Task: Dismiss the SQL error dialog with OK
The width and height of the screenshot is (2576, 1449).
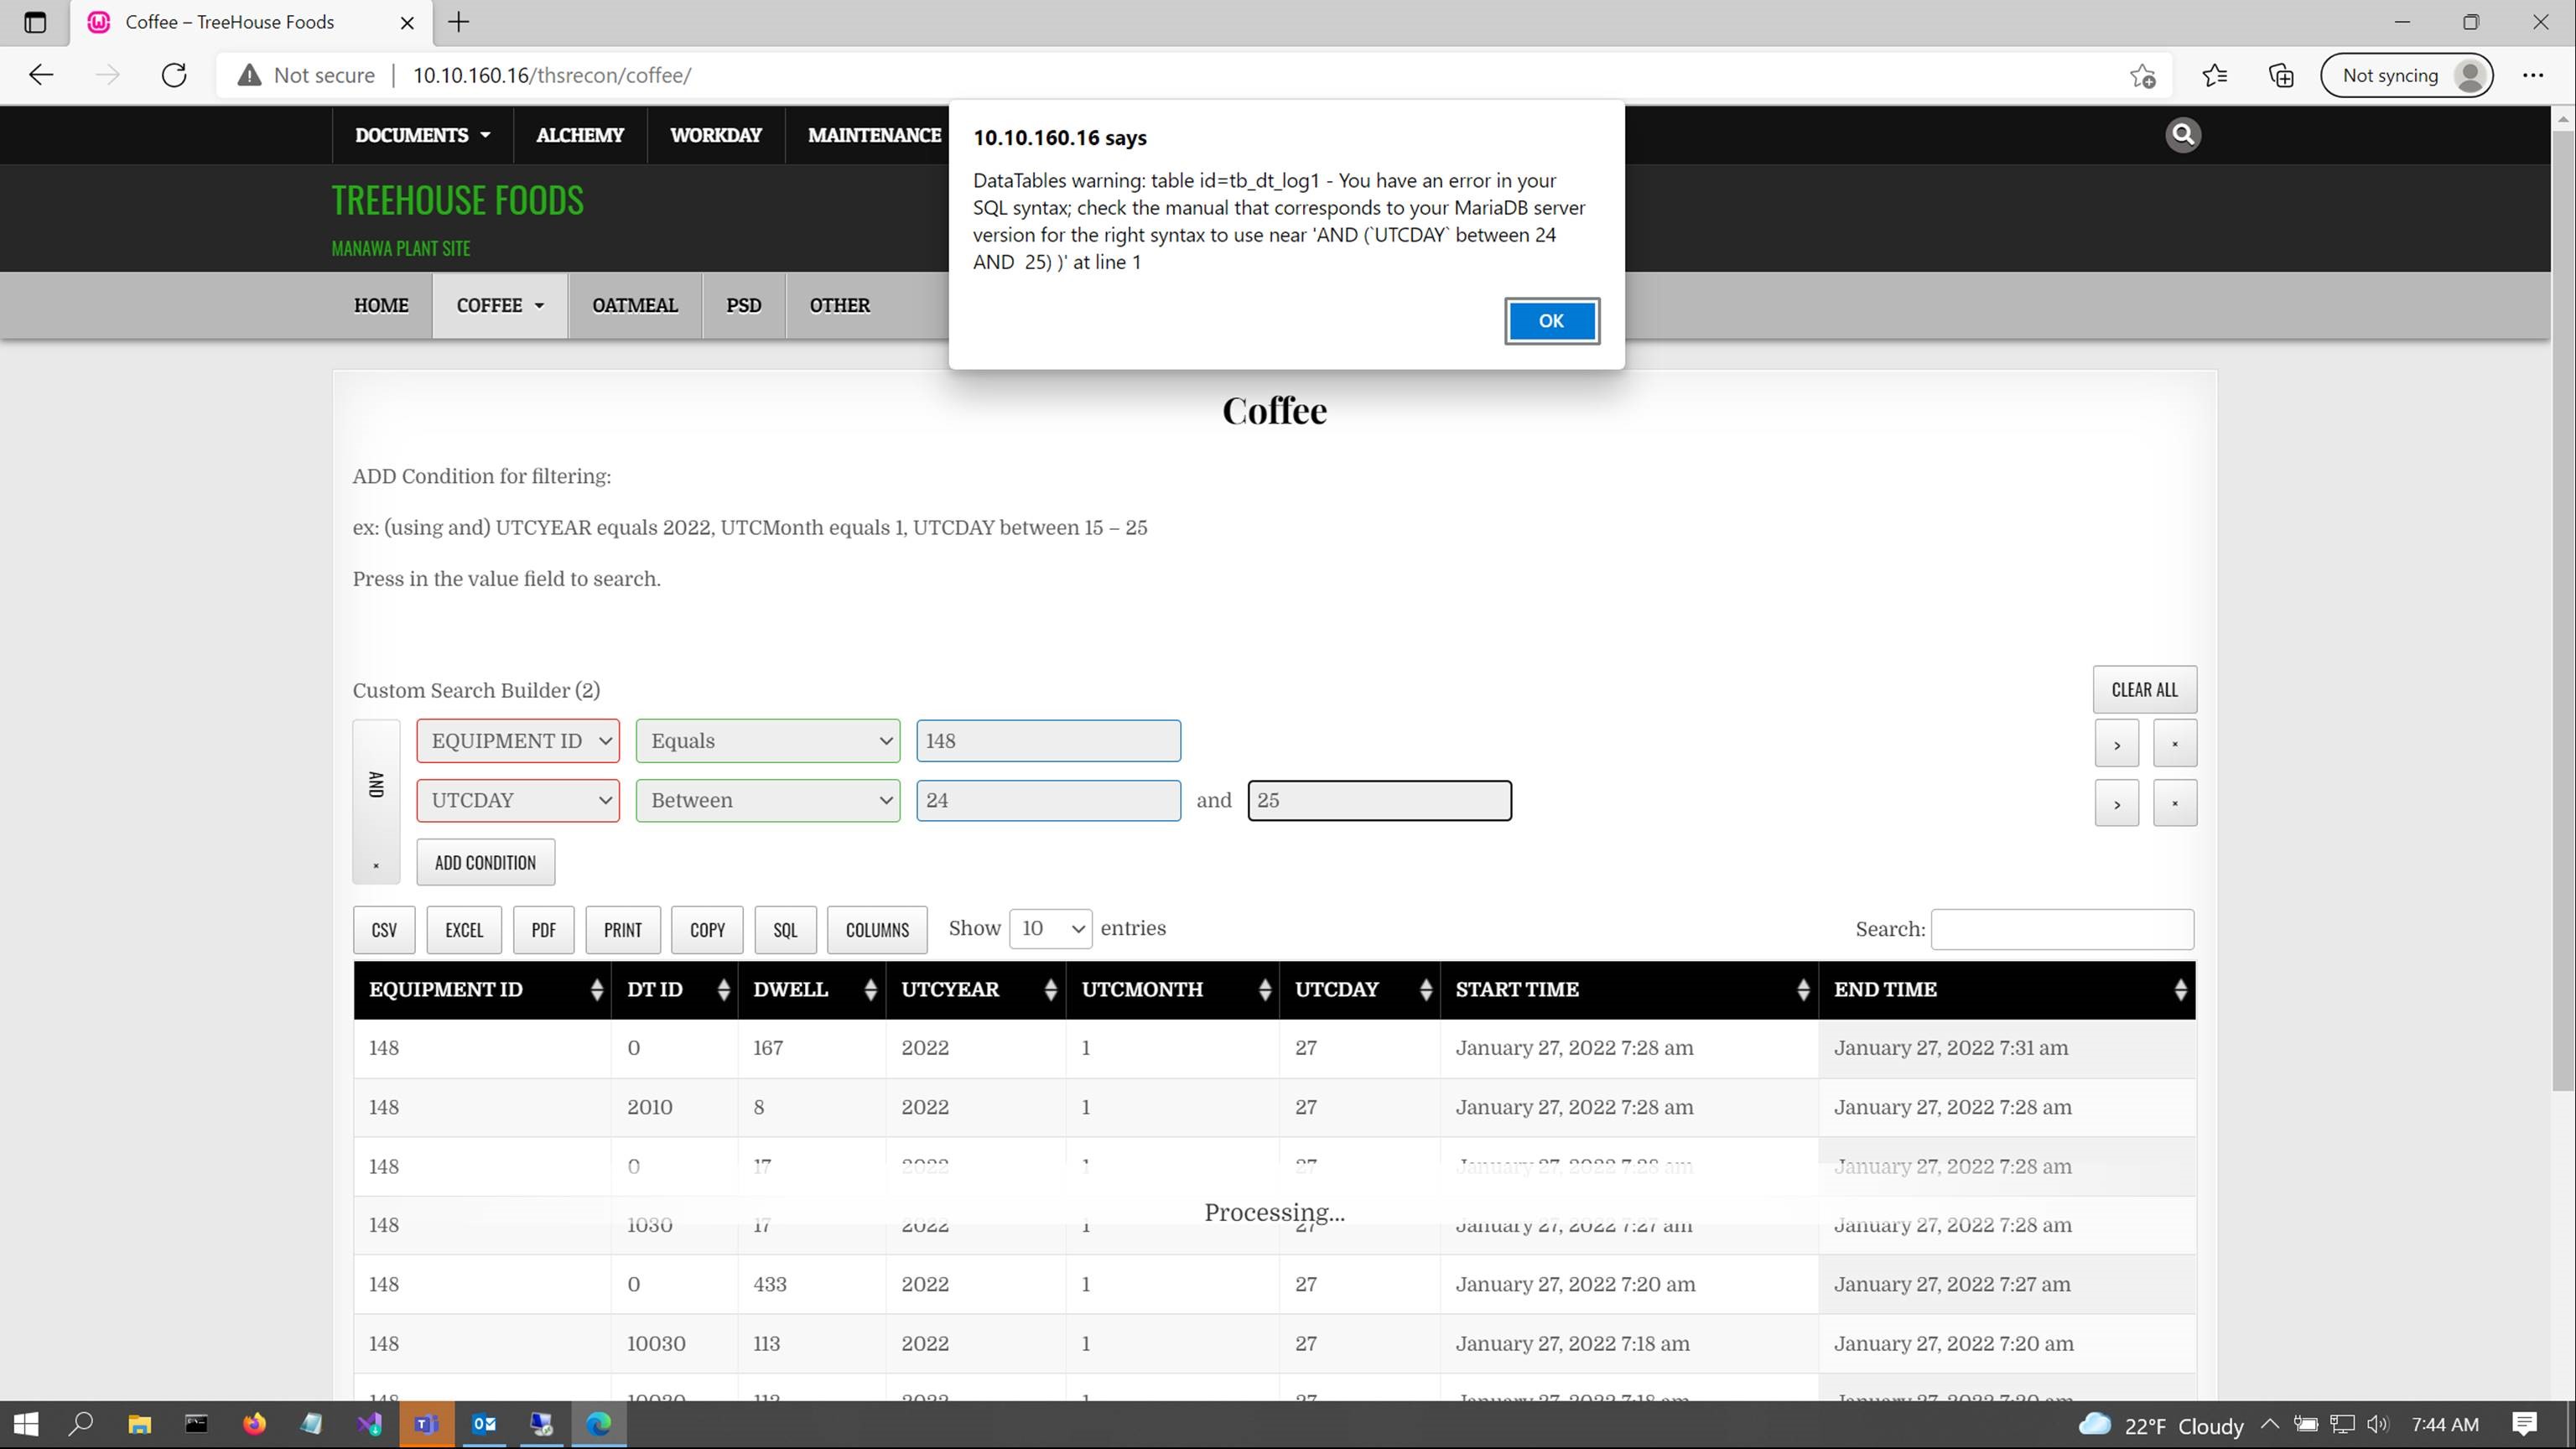Action: (1551, 321)
